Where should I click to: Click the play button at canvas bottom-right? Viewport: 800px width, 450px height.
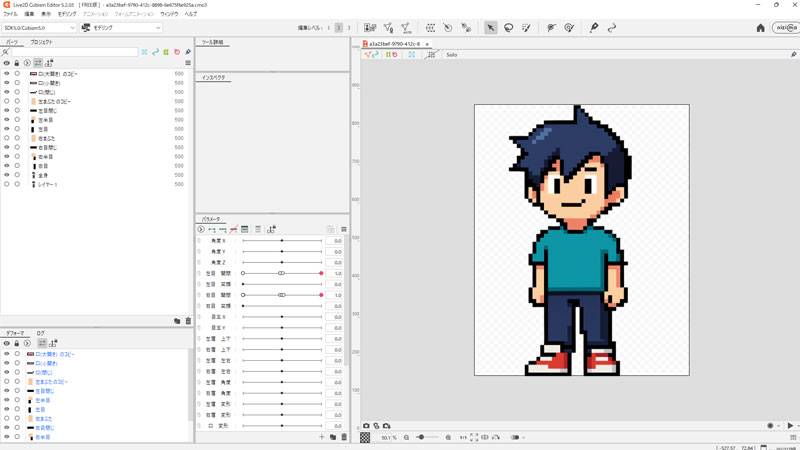pyautogui.click(x=790, y=426)
